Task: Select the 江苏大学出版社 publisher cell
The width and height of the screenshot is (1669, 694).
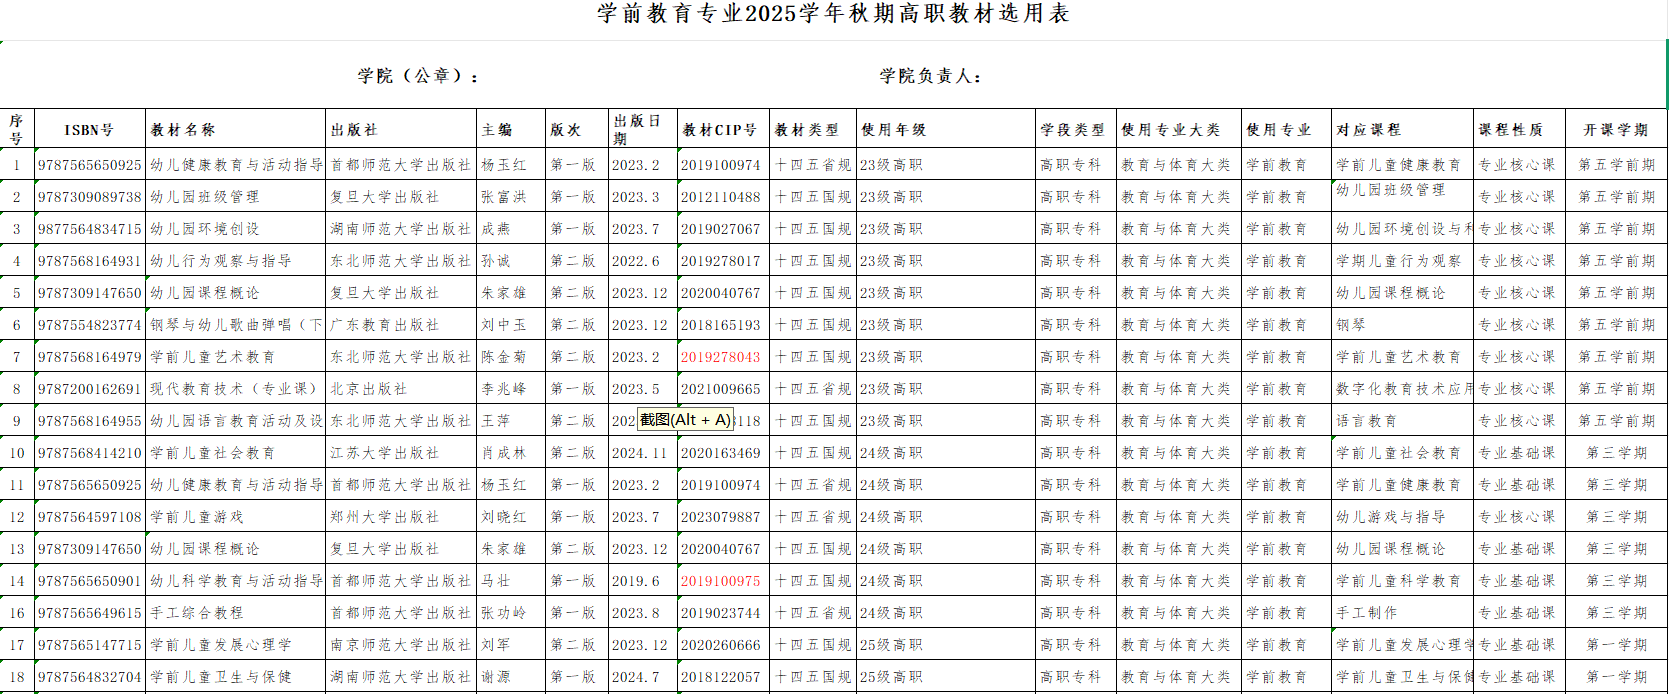Action: [x=385, y=453]
